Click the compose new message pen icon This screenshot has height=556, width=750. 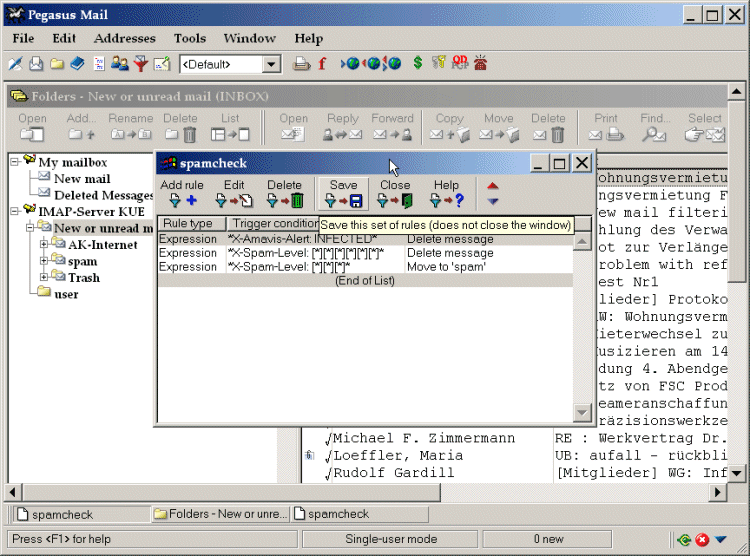click(16, 64)
